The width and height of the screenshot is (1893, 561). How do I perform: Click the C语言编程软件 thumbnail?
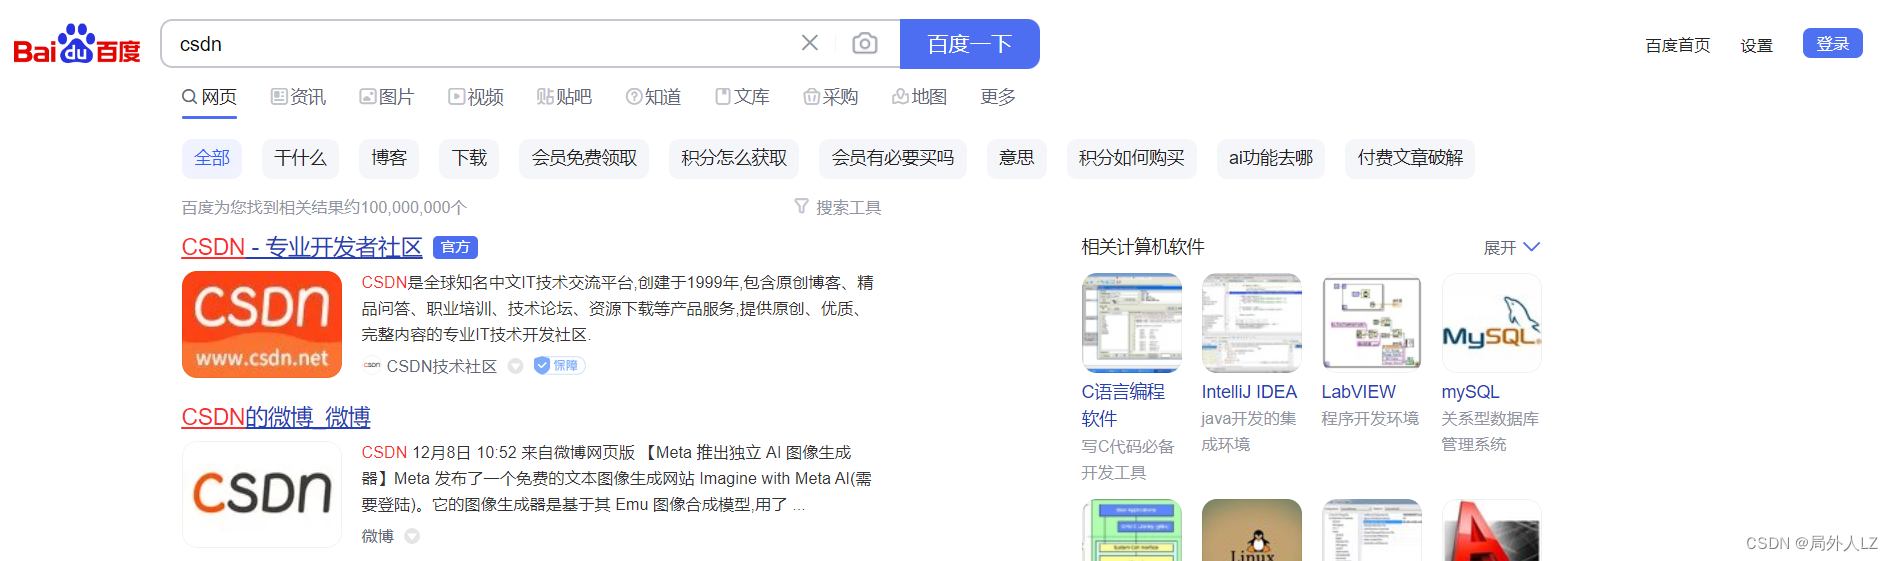click(x=1132, y=323)
